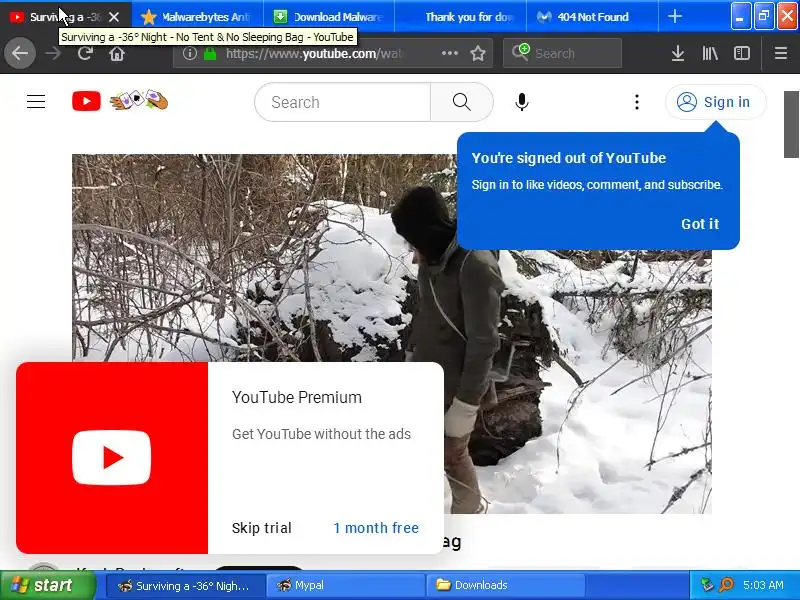Click the tray magnifier icon

[x=726, y=585]
